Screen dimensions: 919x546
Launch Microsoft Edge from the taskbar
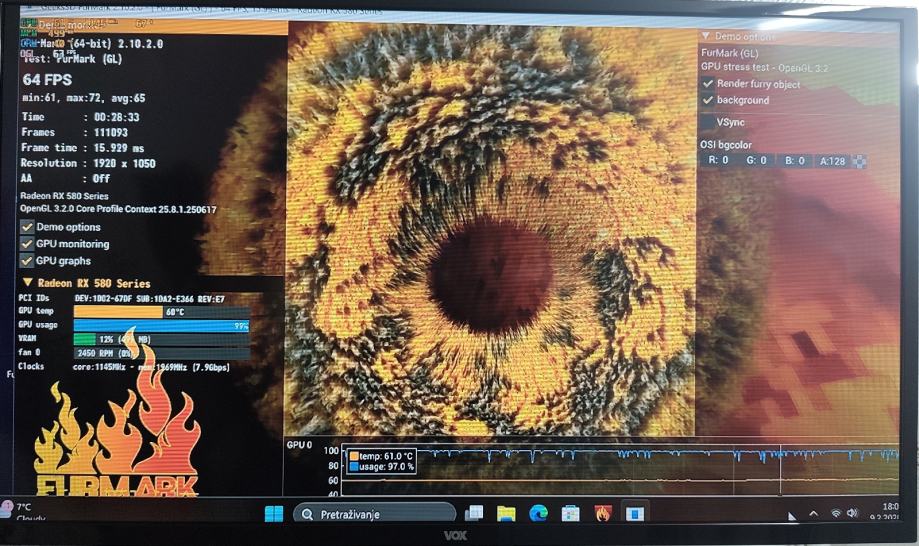click(538, 514)
